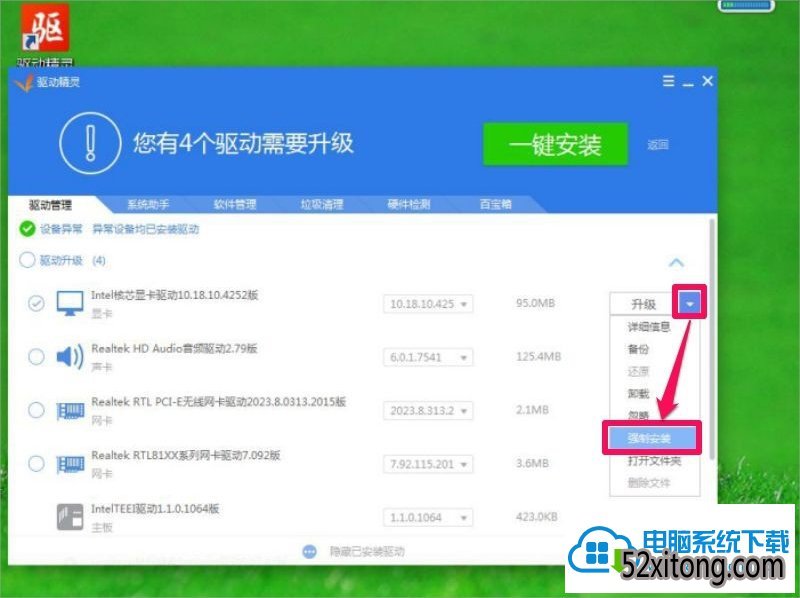
Task: Choose 备份 from the dropdown menu
Action: (x=638, y=349)
